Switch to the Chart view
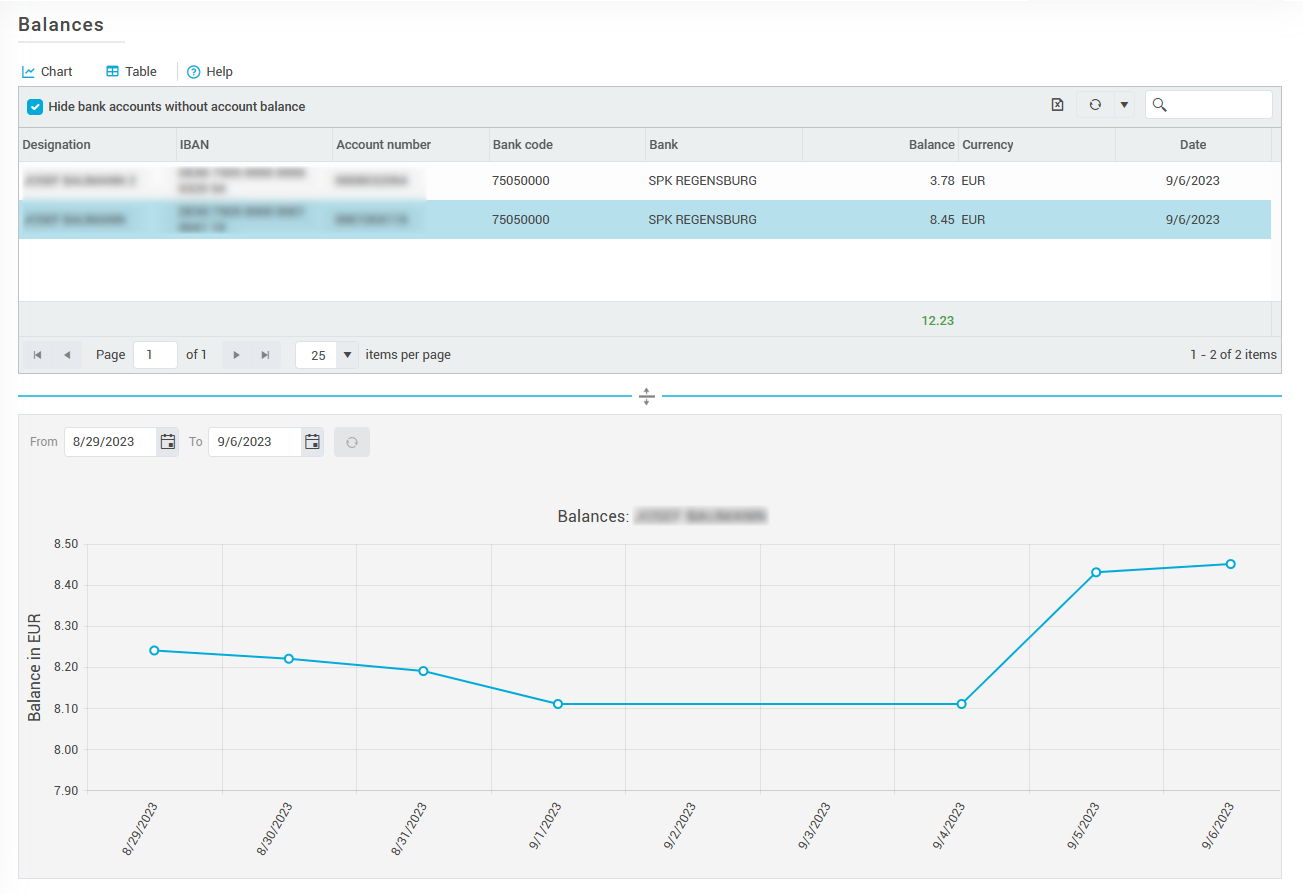Screen dimensions: 1303x894 coord(47,72)
